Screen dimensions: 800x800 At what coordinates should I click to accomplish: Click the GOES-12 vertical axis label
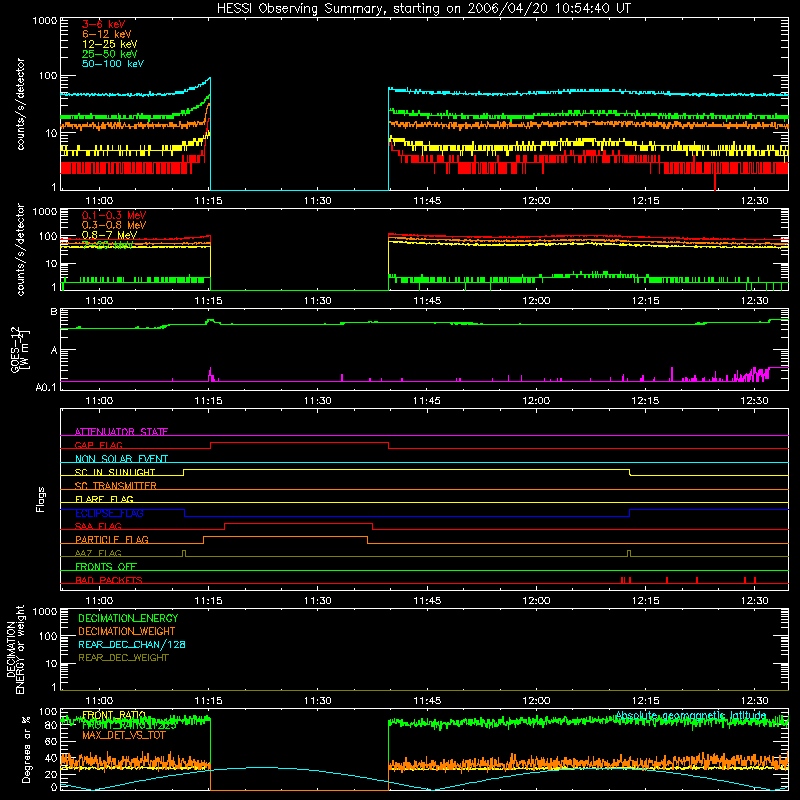pyautogui.click(x=19, y=349)
